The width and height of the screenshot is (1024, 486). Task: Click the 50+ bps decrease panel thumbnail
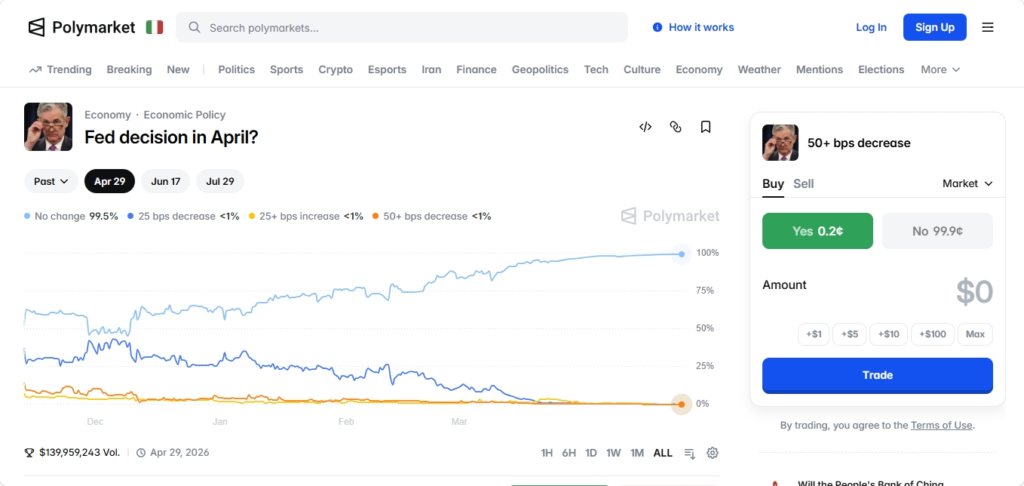780,142
